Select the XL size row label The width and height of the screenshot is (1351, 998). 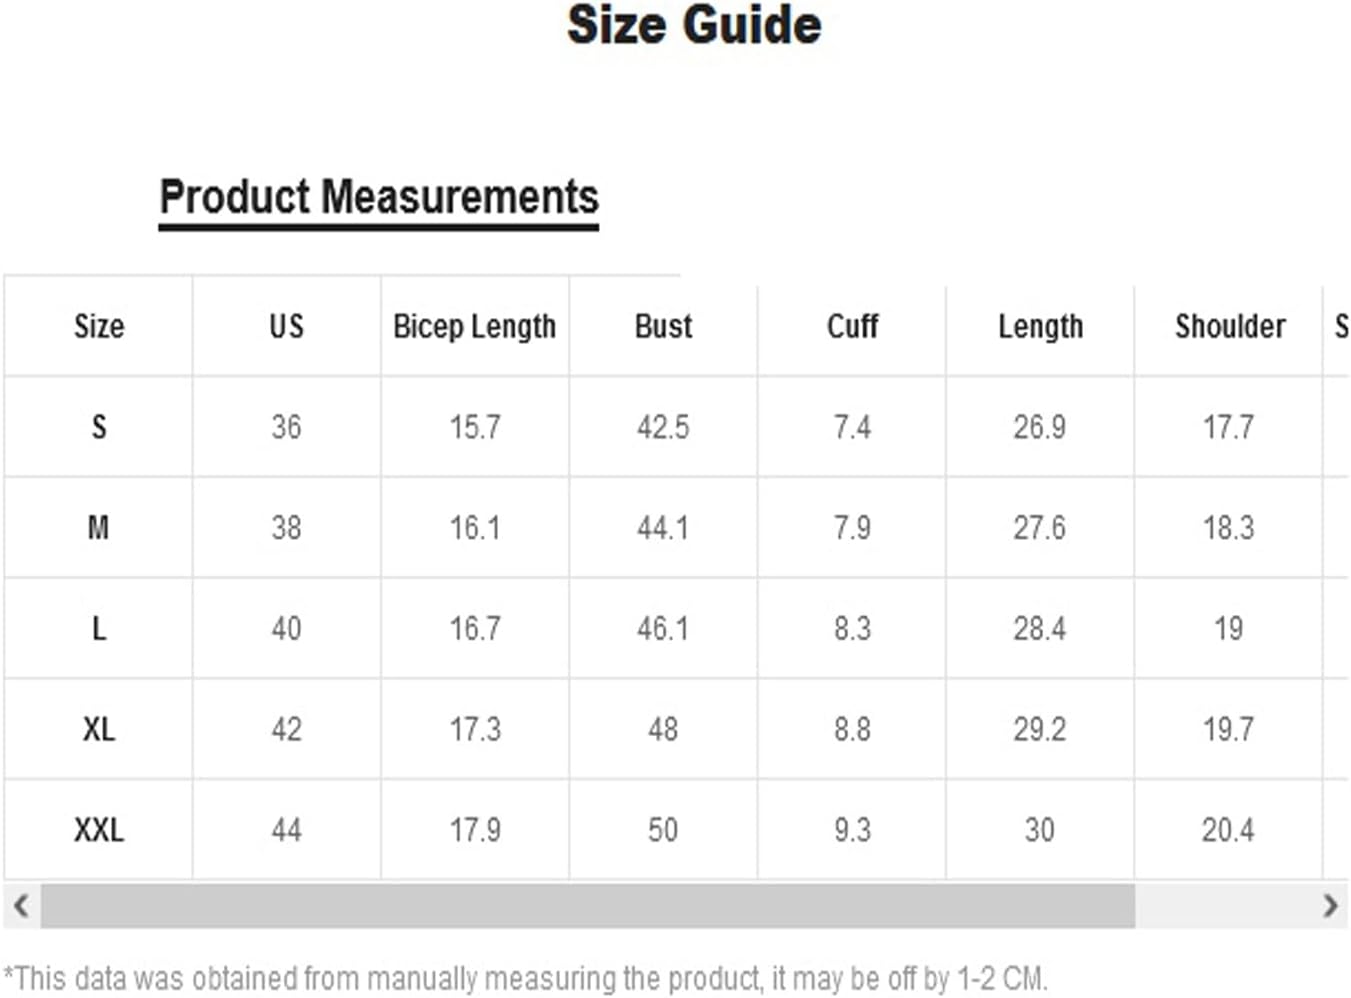coord(99,729)
